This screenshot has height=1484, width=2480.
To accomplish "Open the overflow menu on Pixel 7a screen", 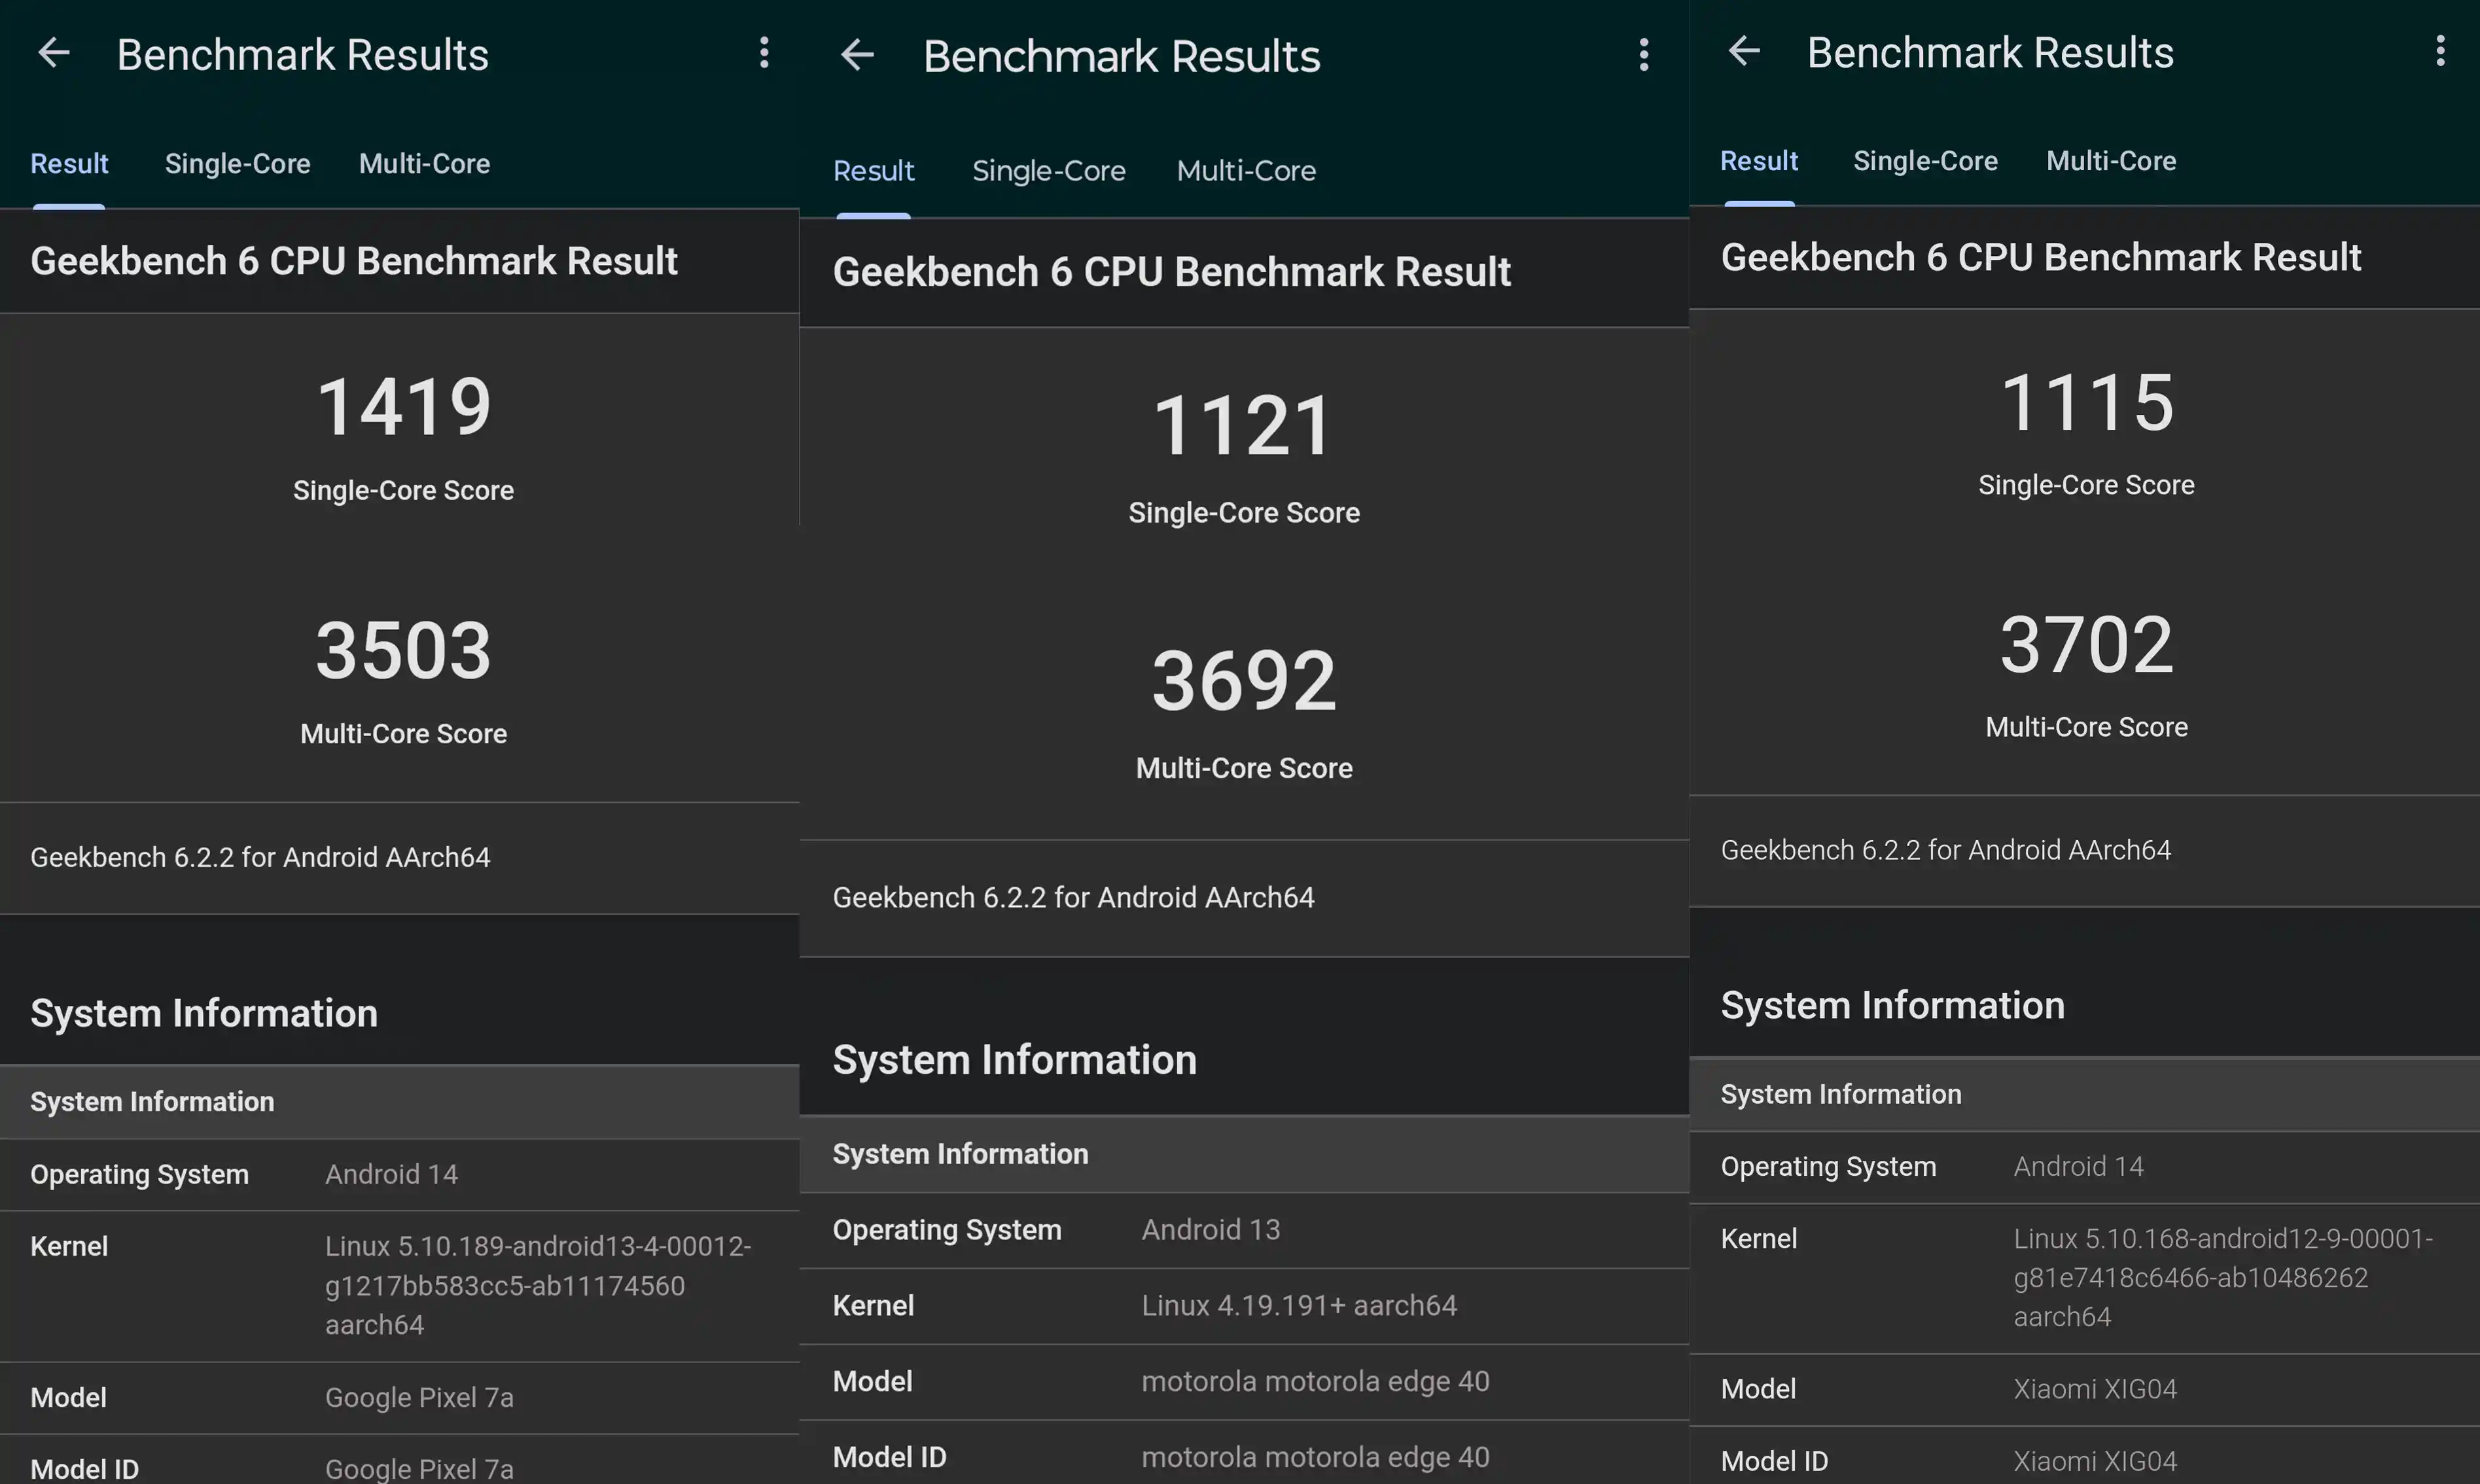I will coord(765,53).
